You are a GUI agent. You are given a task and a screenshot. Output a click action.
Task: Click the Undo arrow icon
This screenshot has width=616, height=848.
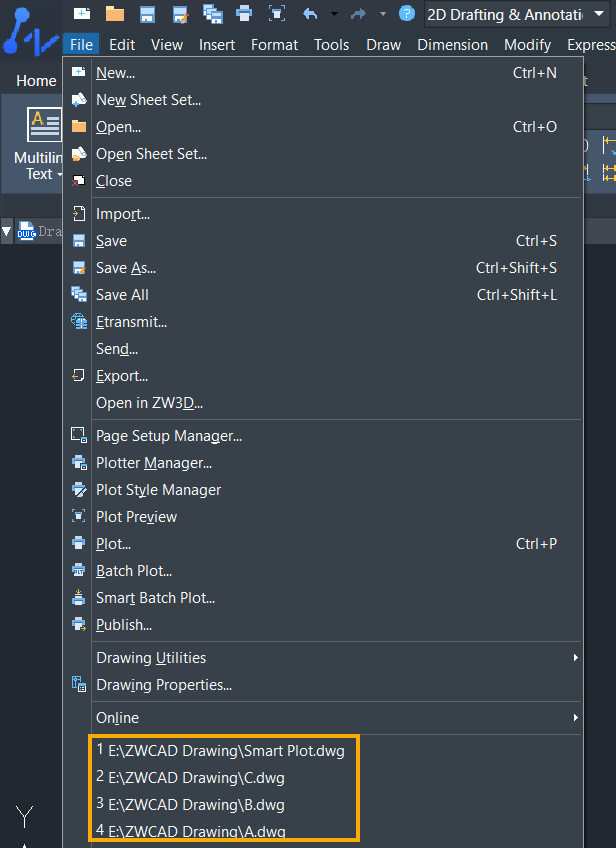pos(310,14)
